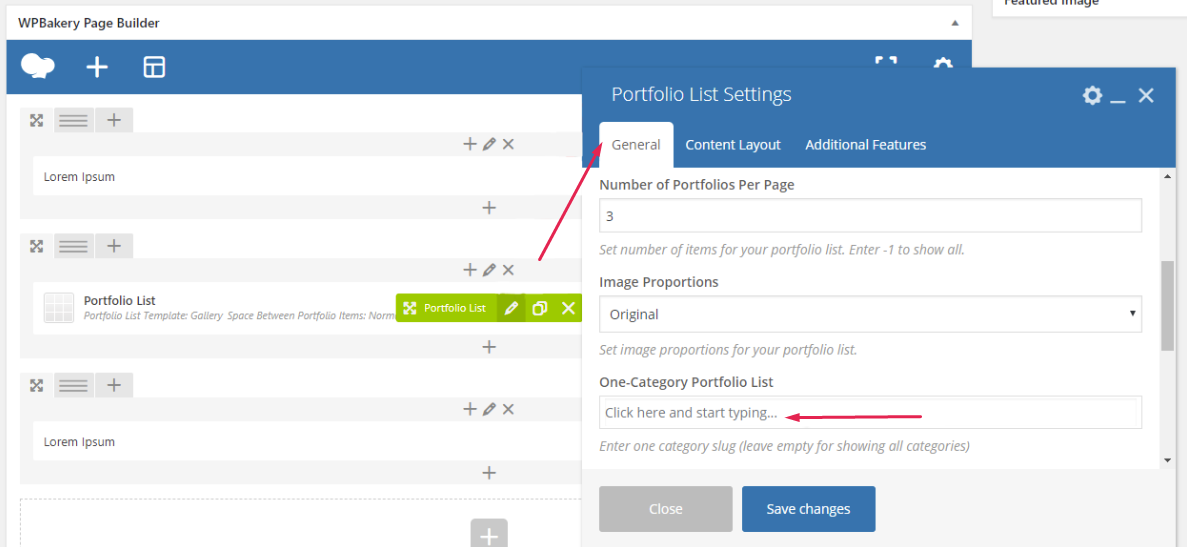
Task: Open the Templates layout icon
Action: pos(154,67)
